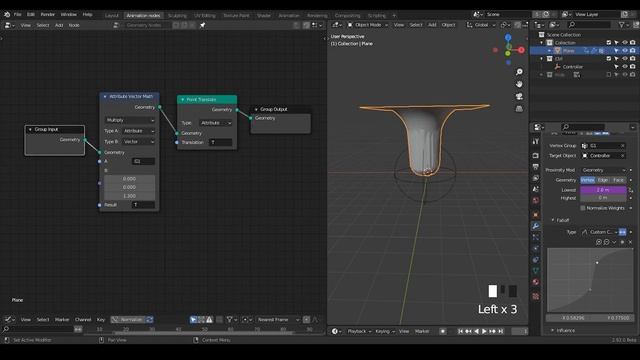This screenshot has height=360, width=640.
Task: Toggle render camera icon for Plane
Action: pos(632,51)
